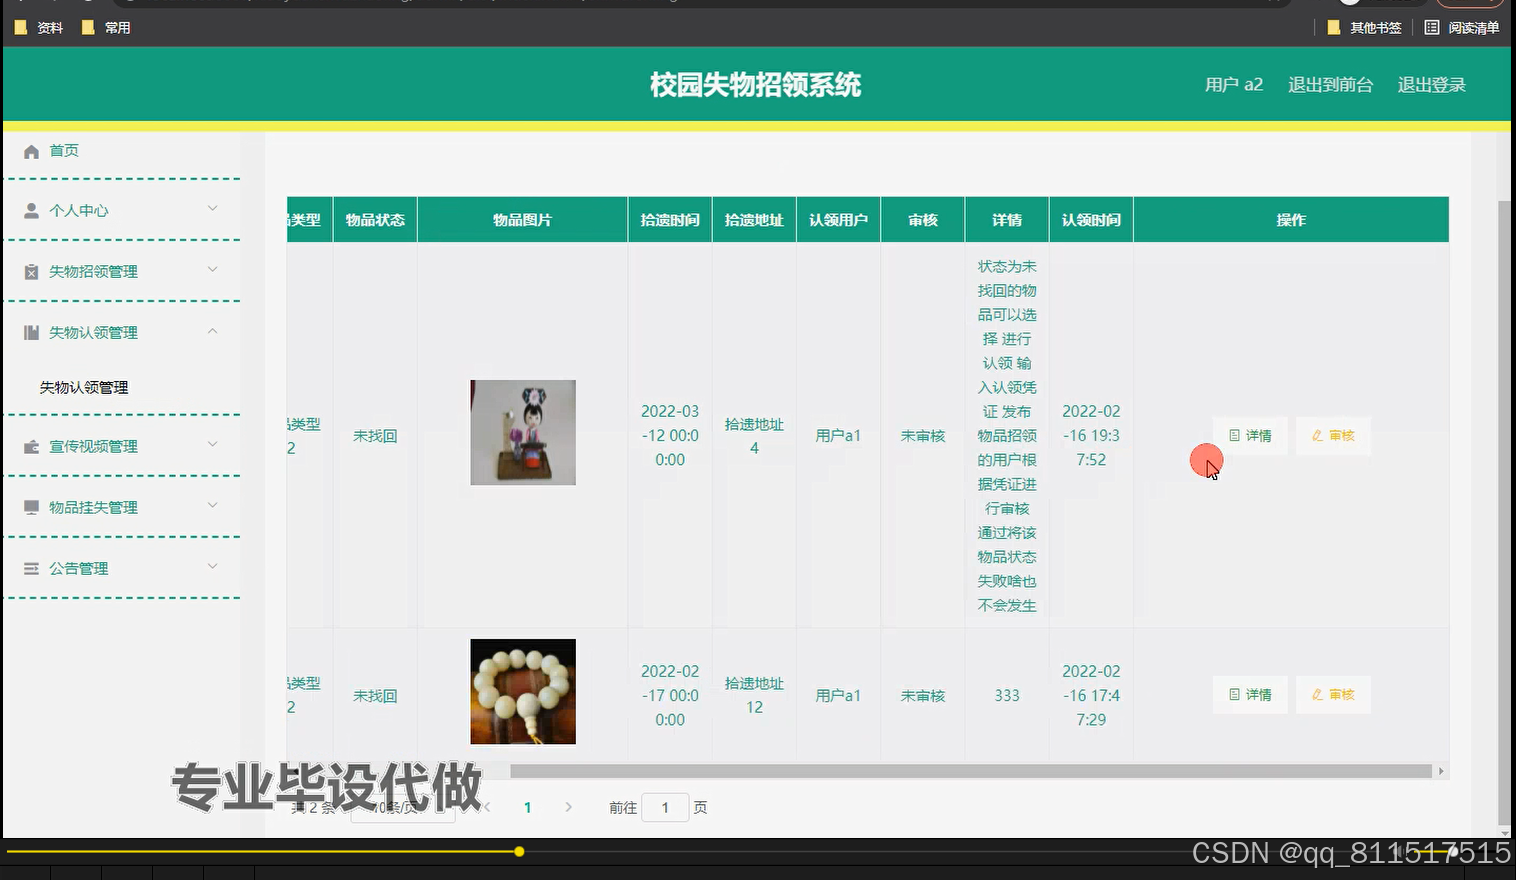Click the next page arrow
The width and height of the screenshot is (1516, 880).
(568, 808)
